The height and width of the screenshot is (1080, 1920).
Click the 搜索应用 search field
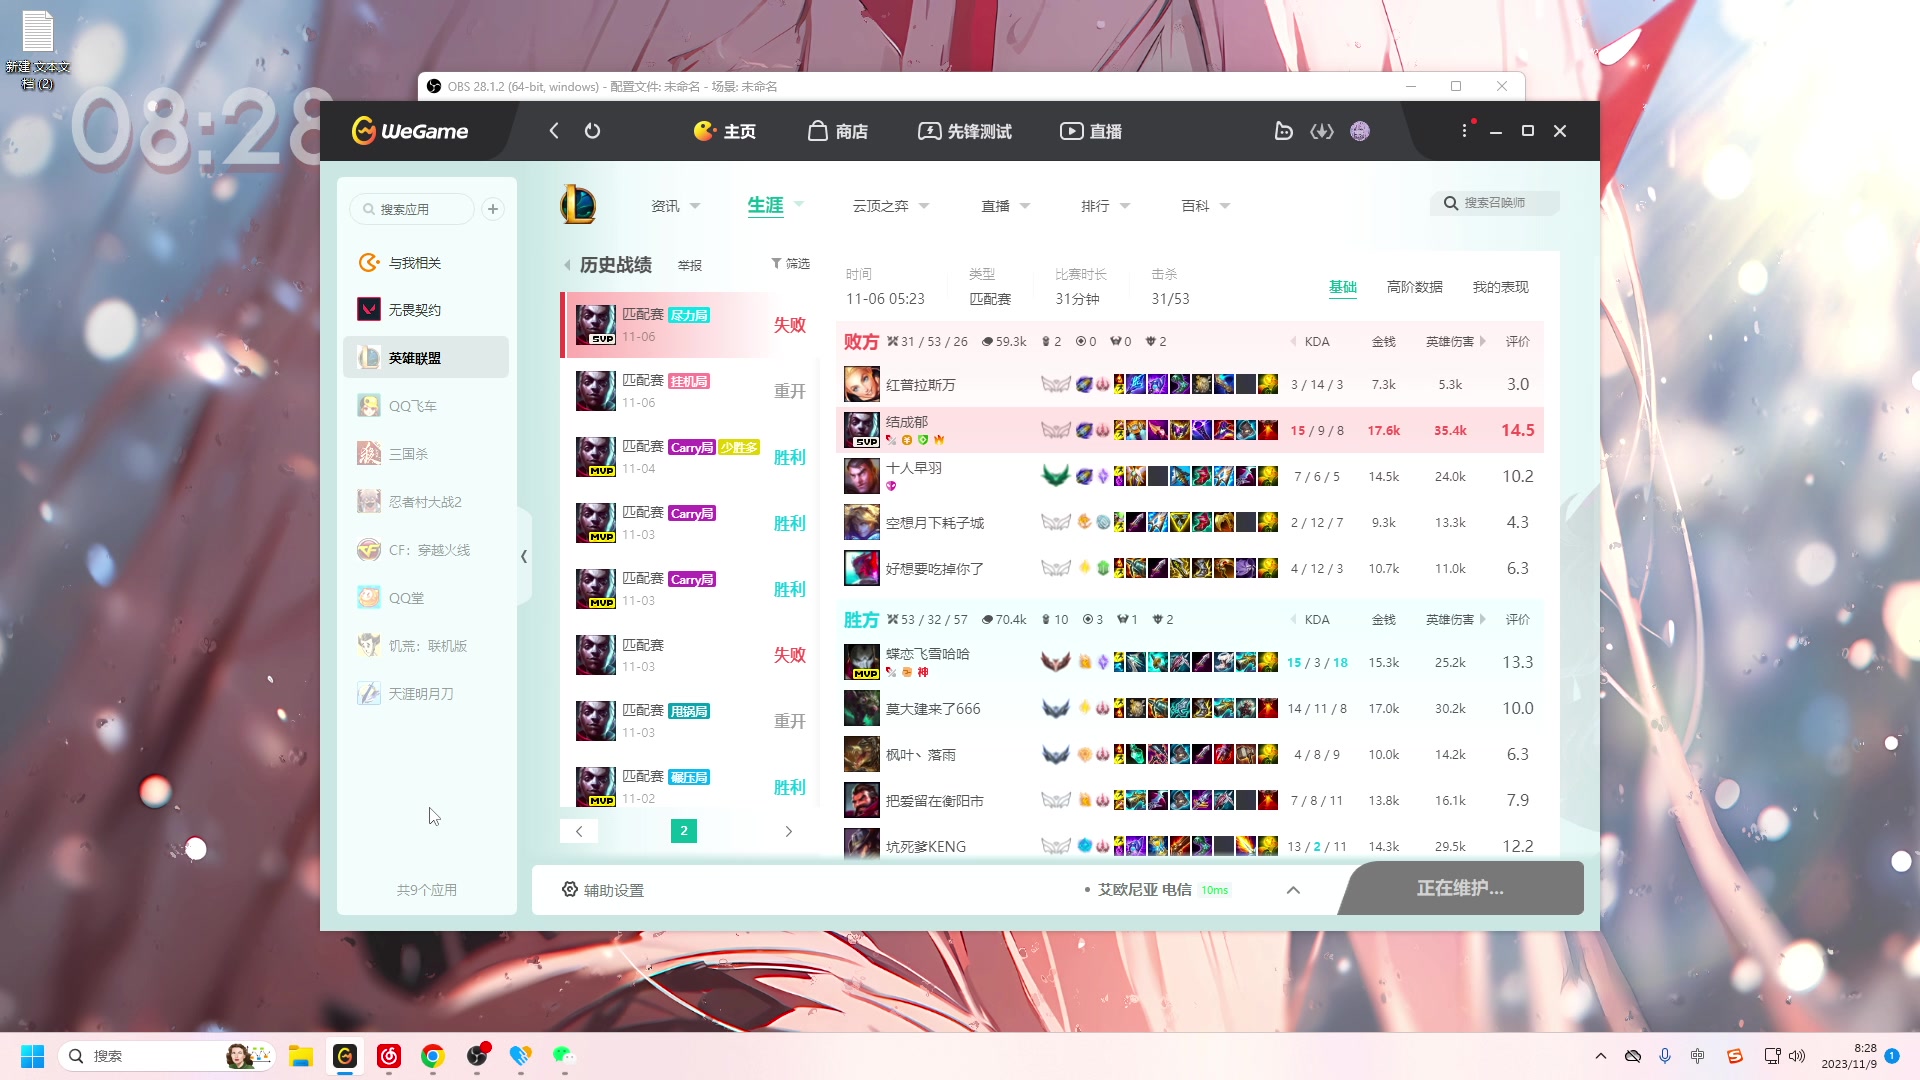(412, 209)
